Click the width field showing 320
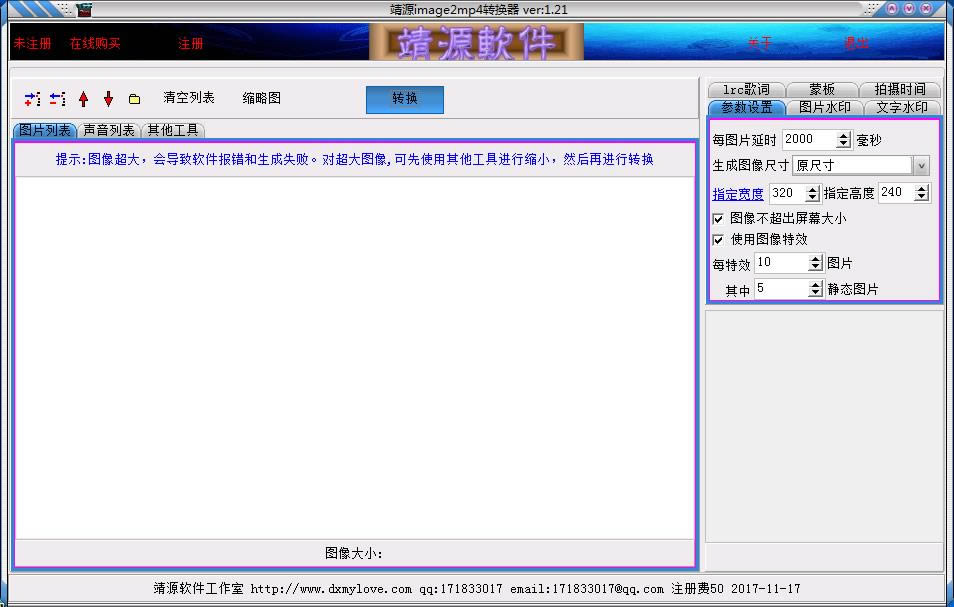Screen dimensions: 954x607 point(787,193)
